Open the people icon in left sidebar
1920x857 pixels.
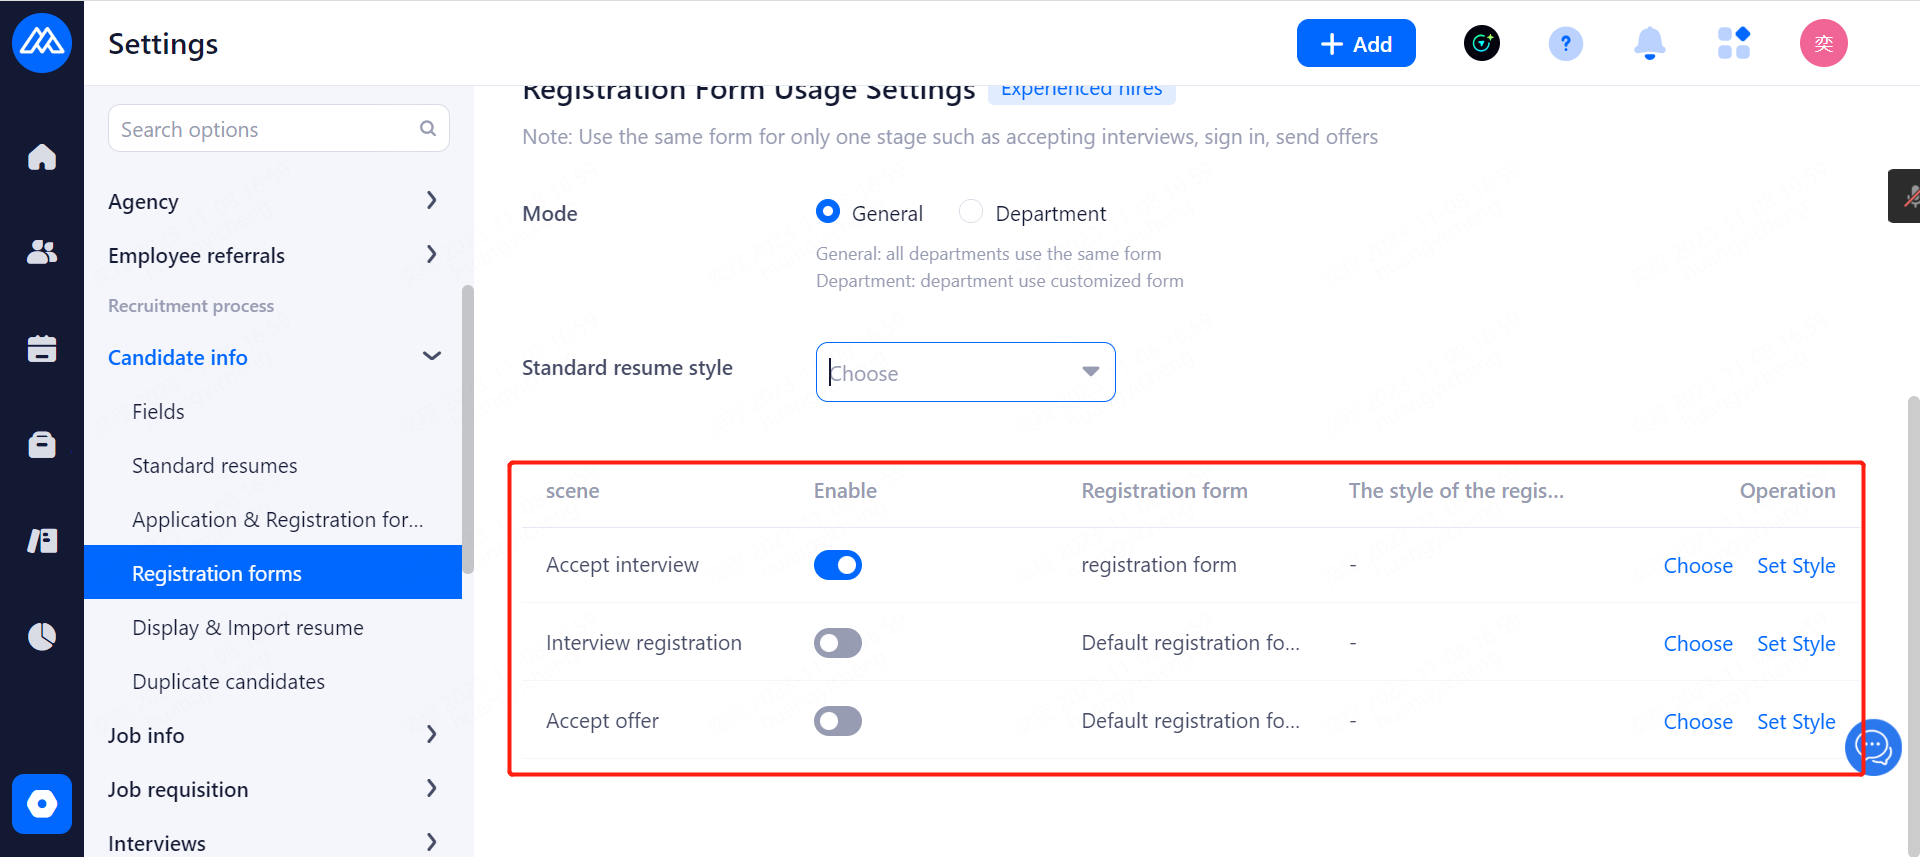42,252
